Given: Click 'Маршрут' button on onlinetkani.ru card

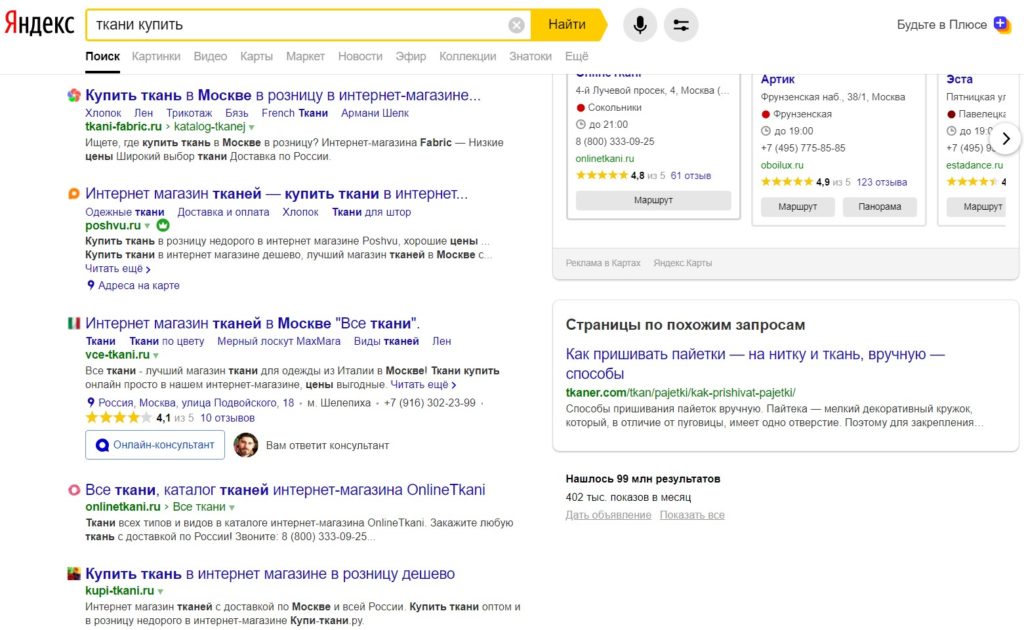Looking at the screenshot, I should tap(653, 200).
